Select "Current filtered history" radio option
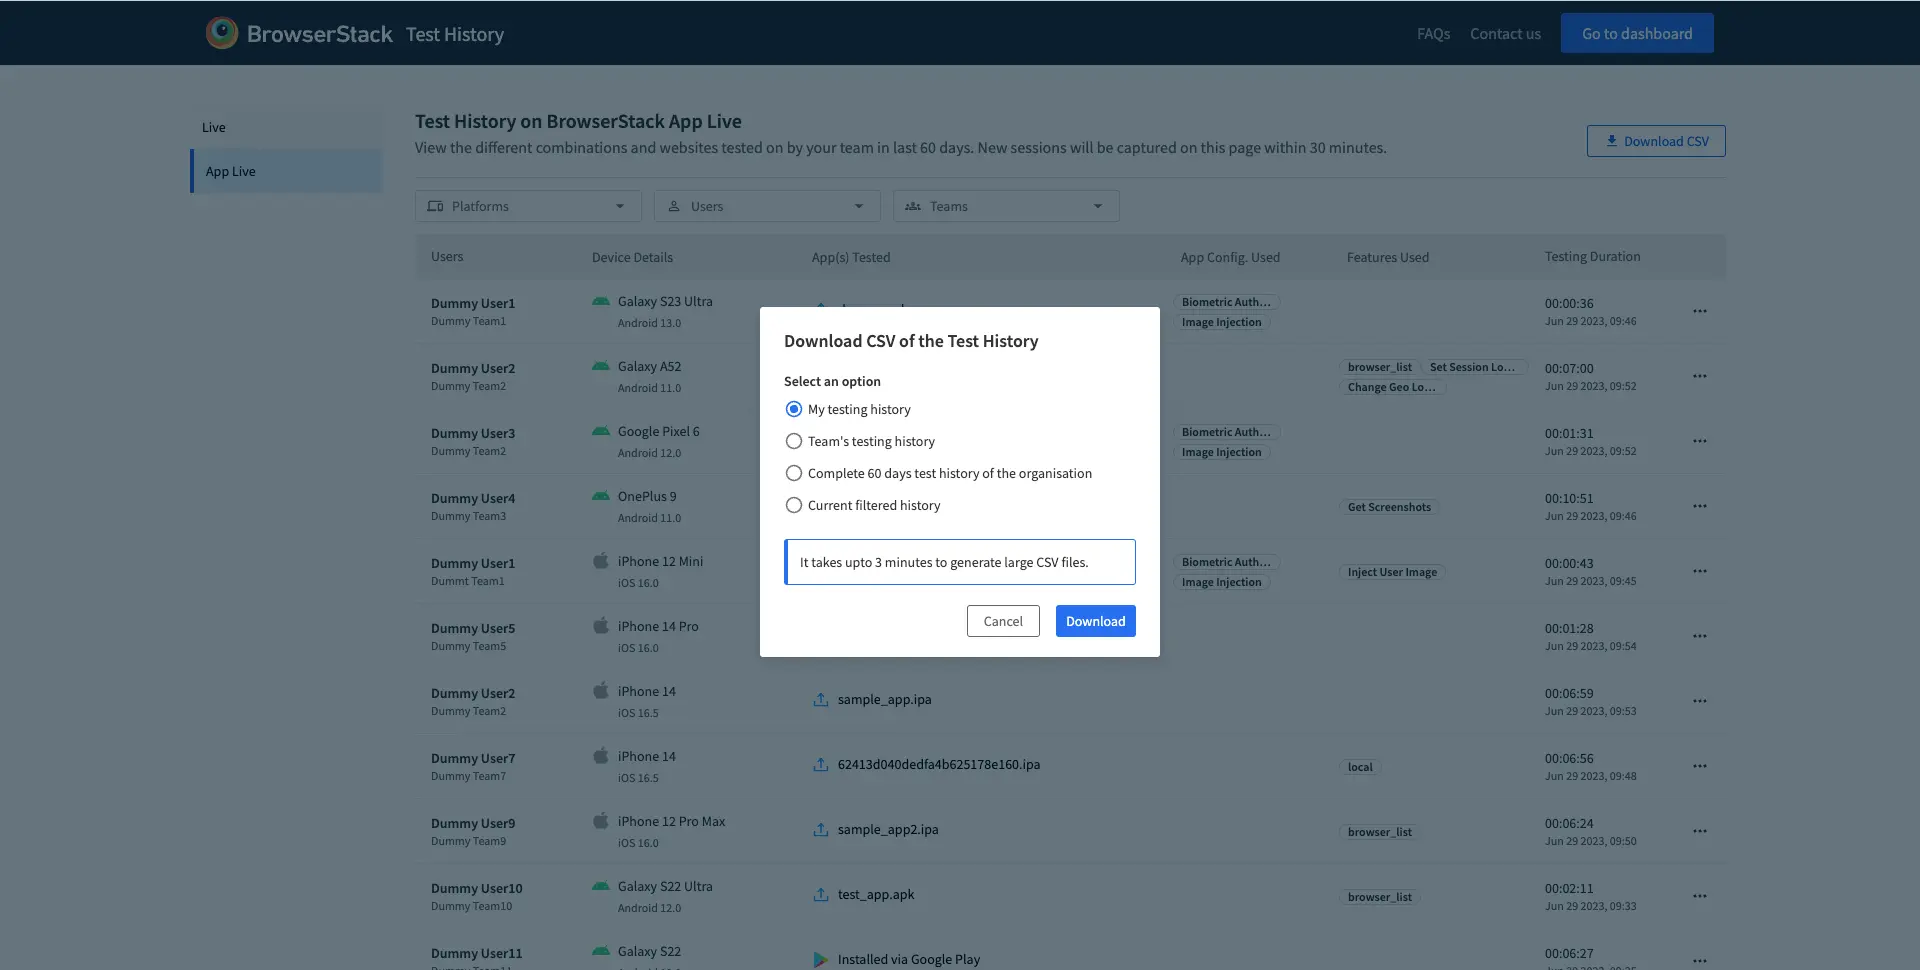The height and width of the screenshot is (970, 1920). pyautogui.click(x=794, y=505)
